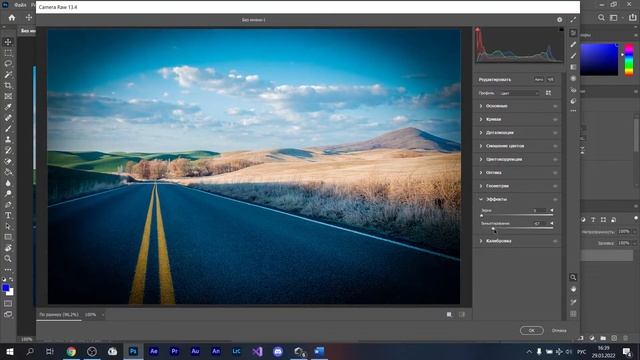Select the Graduated Filter tool in Camera Raw

point(573,67)
